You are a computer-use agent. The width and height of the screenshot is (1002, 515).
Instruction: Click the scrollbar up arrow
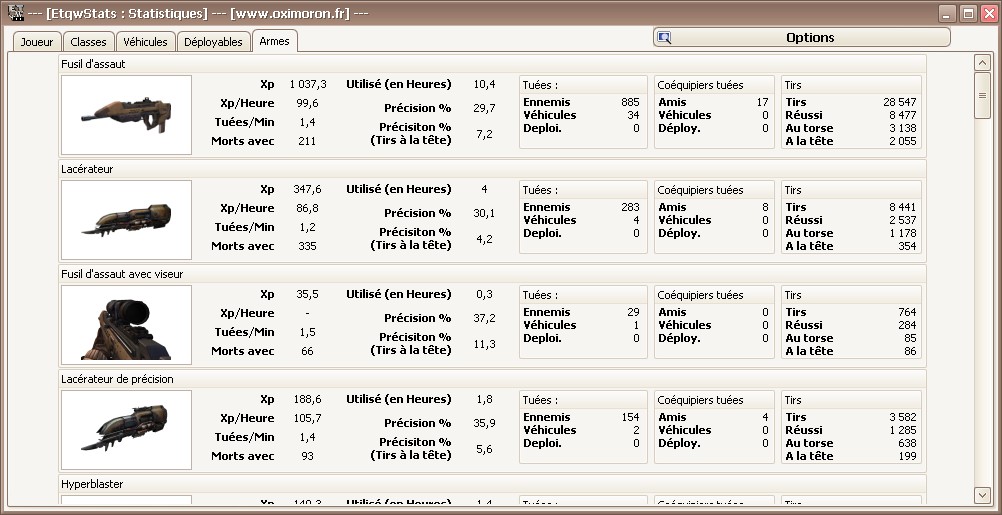point(982,63)
